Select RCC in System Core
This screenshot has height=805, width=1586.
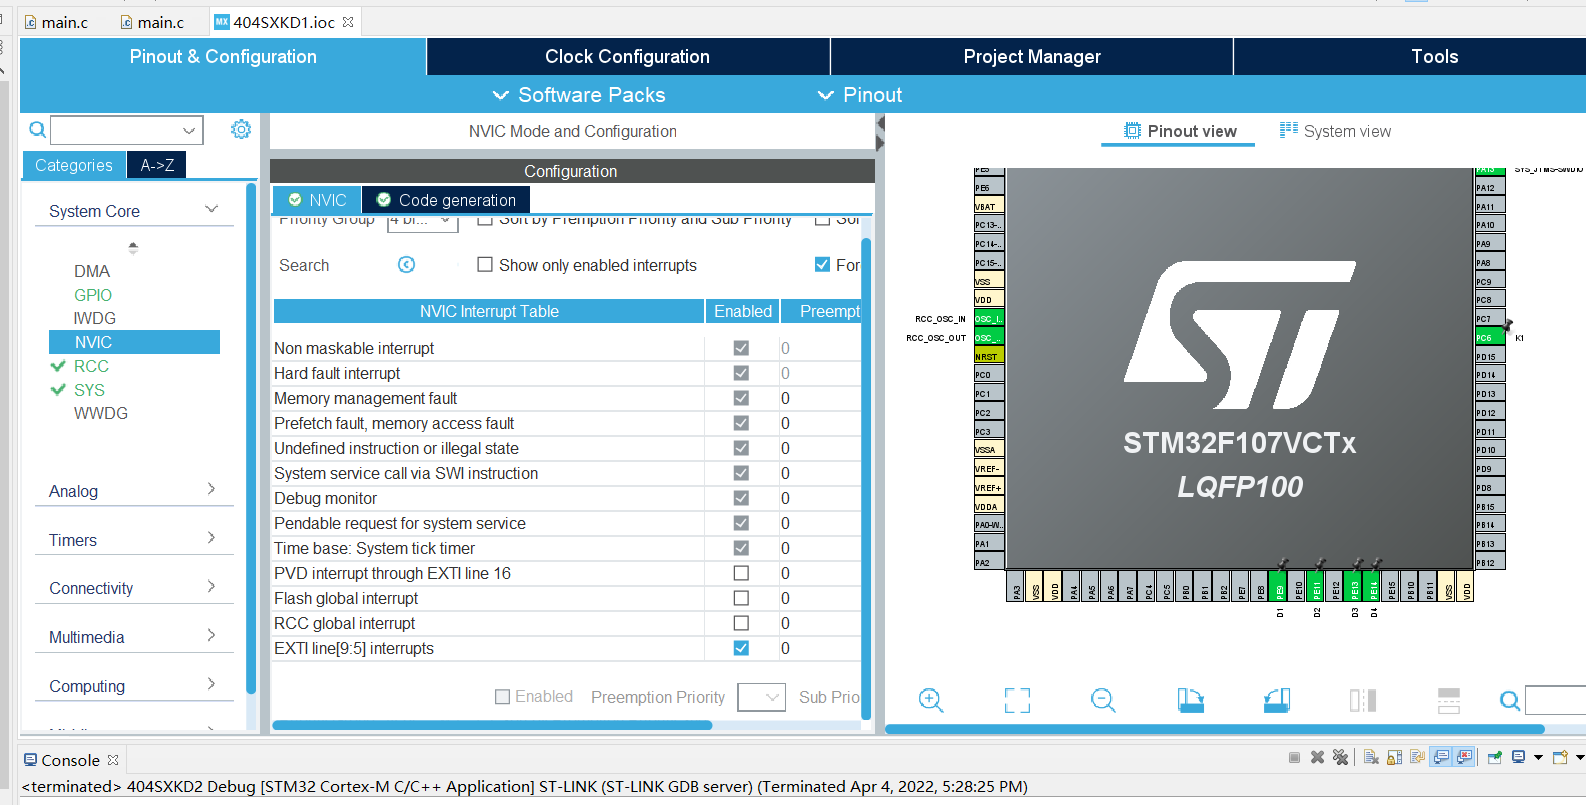click(x=91, y=366)
